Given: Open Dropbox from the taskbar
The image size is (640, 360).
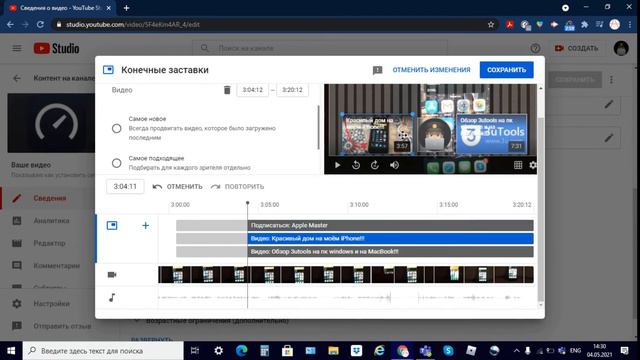Looking at the screenshot, I should point(356,351).
